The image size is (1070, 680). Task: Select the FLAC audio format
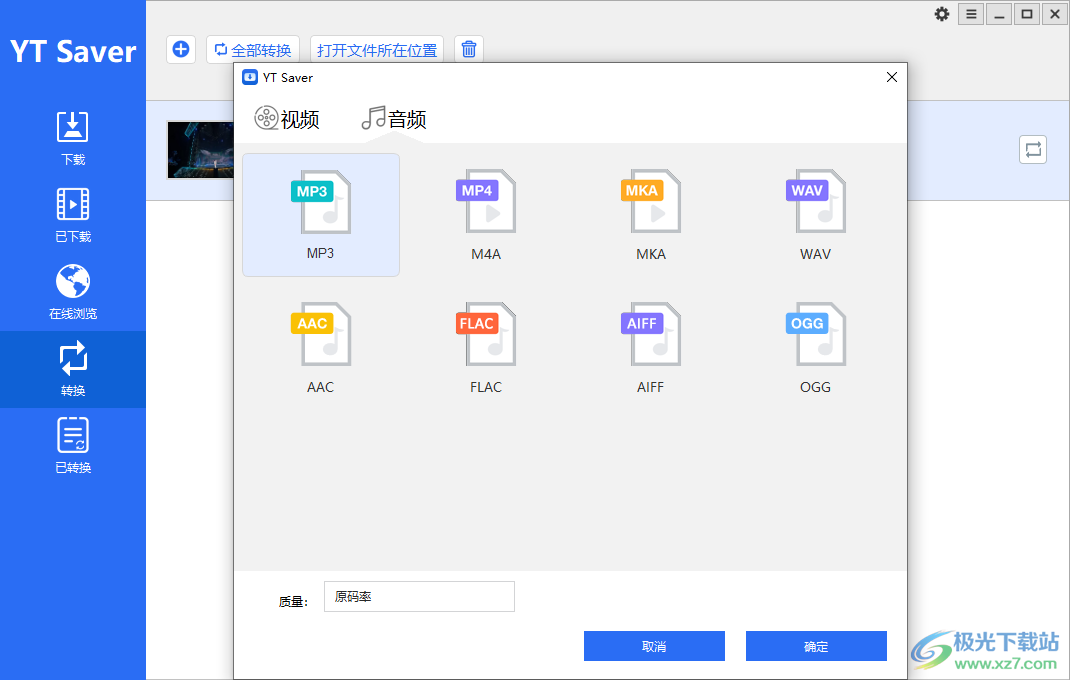[x=486, y=348]
